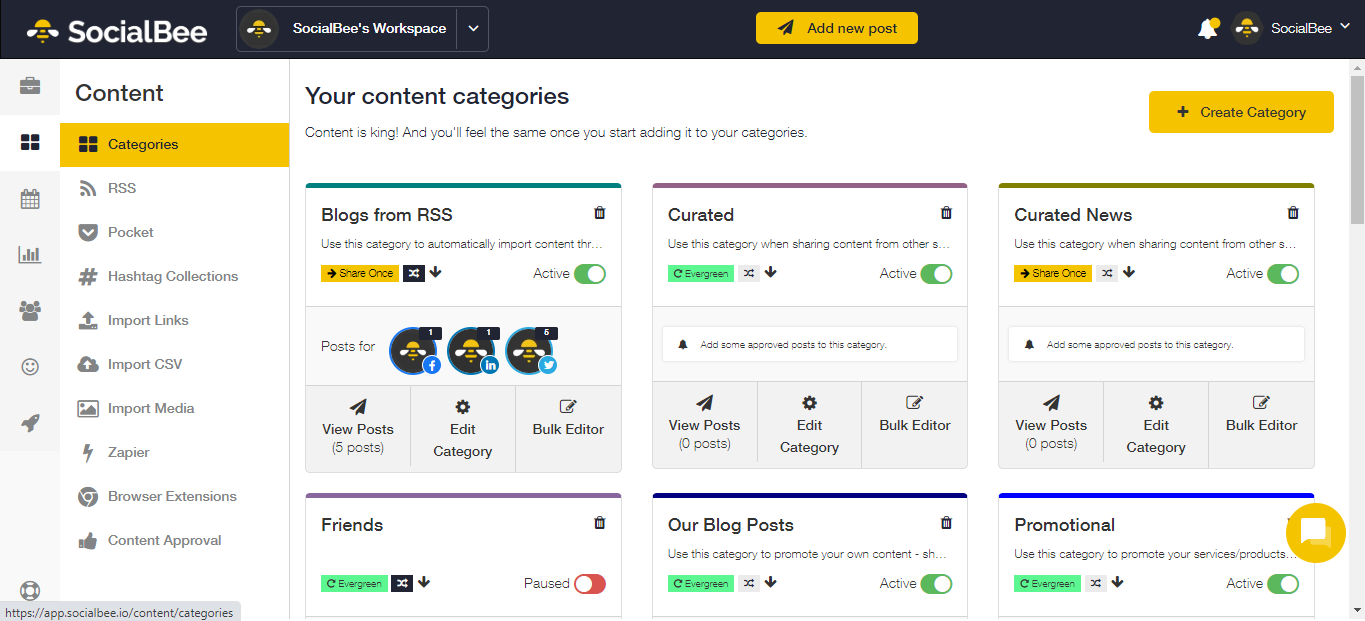
Task: Delete the Curated category via its trash icon
Action: [946, 212]
